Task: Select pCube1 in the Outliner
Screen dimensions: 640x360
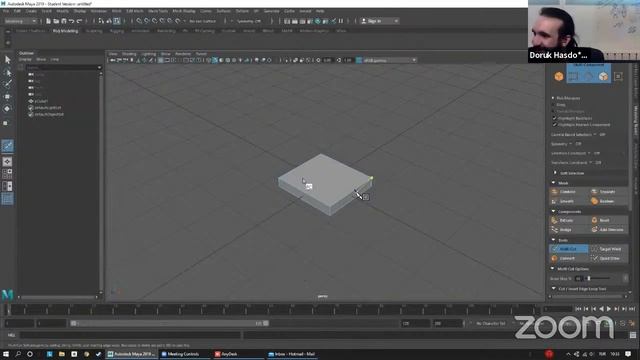Action: (x=41, y=101)
